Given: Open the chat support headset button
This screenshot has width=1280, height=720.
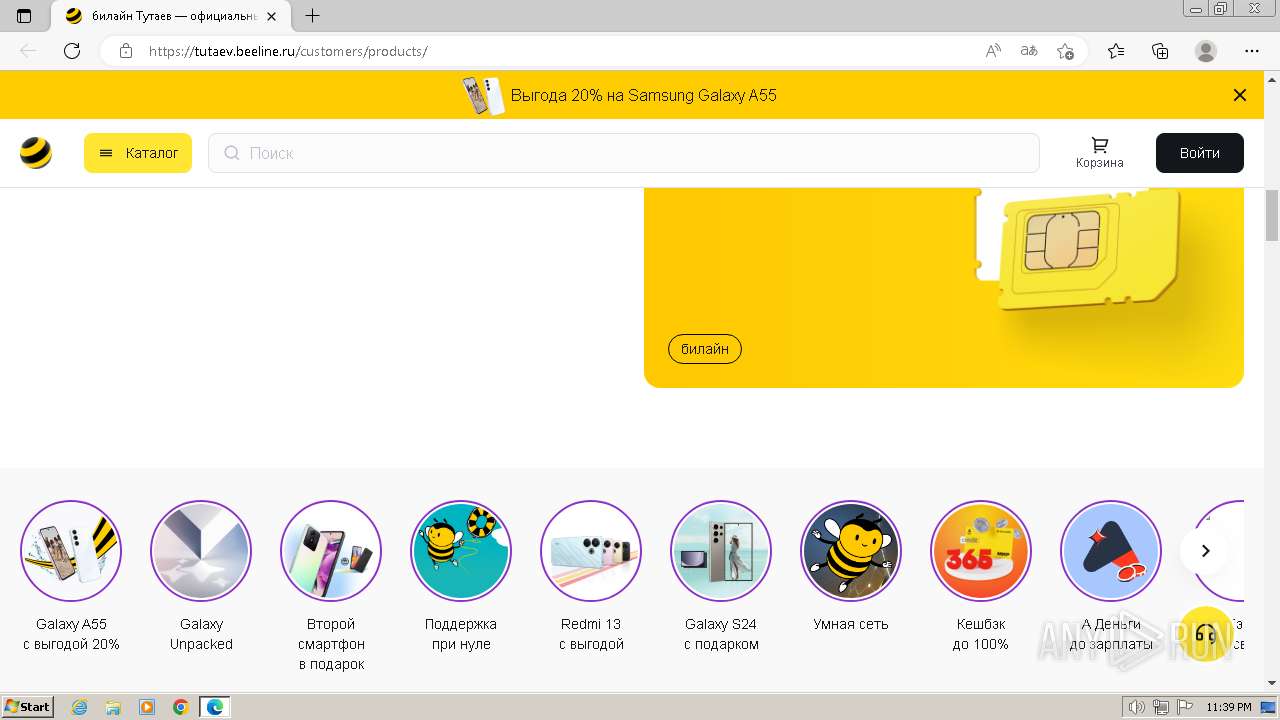Looking at the screenshot, I should point(1206,634).
